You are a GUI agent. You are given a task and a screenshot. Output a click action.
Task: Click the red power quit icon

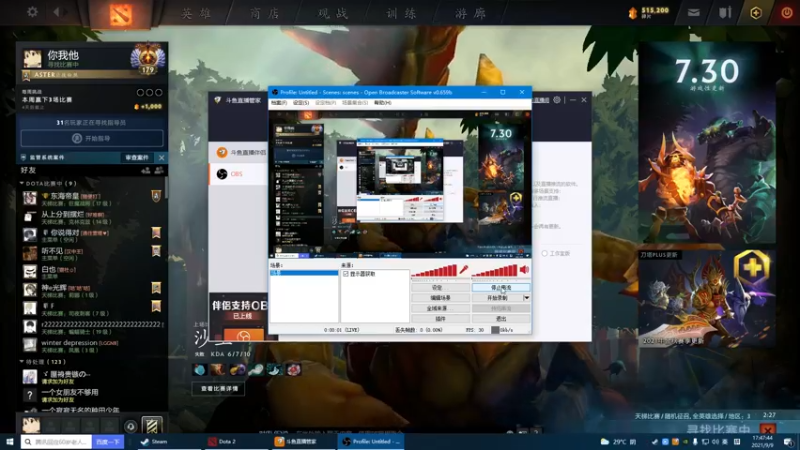787,13
